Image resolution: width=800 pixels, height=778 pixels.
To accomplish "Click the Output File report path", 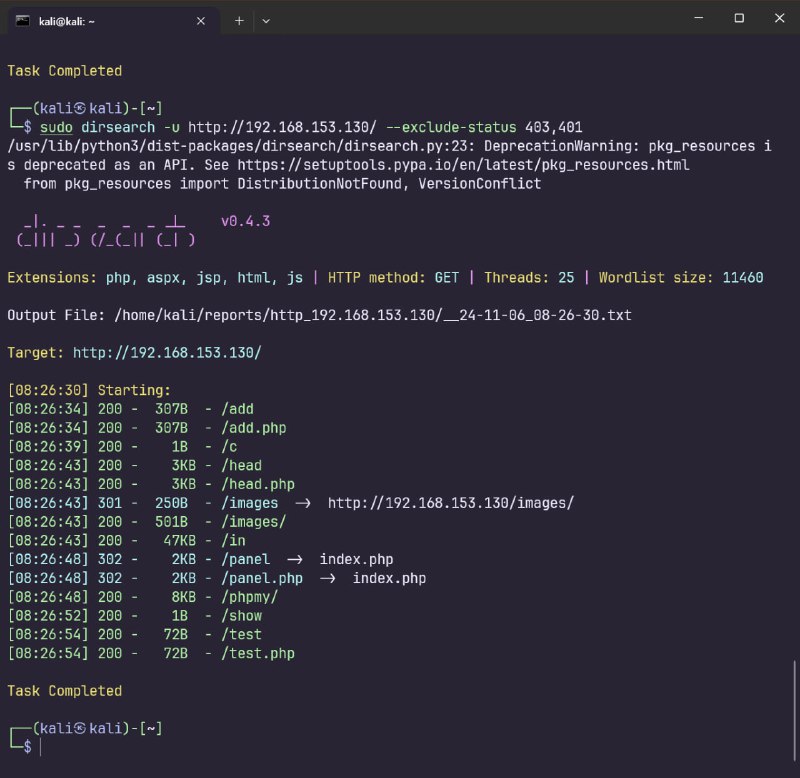I will click(x=373, y=315).
